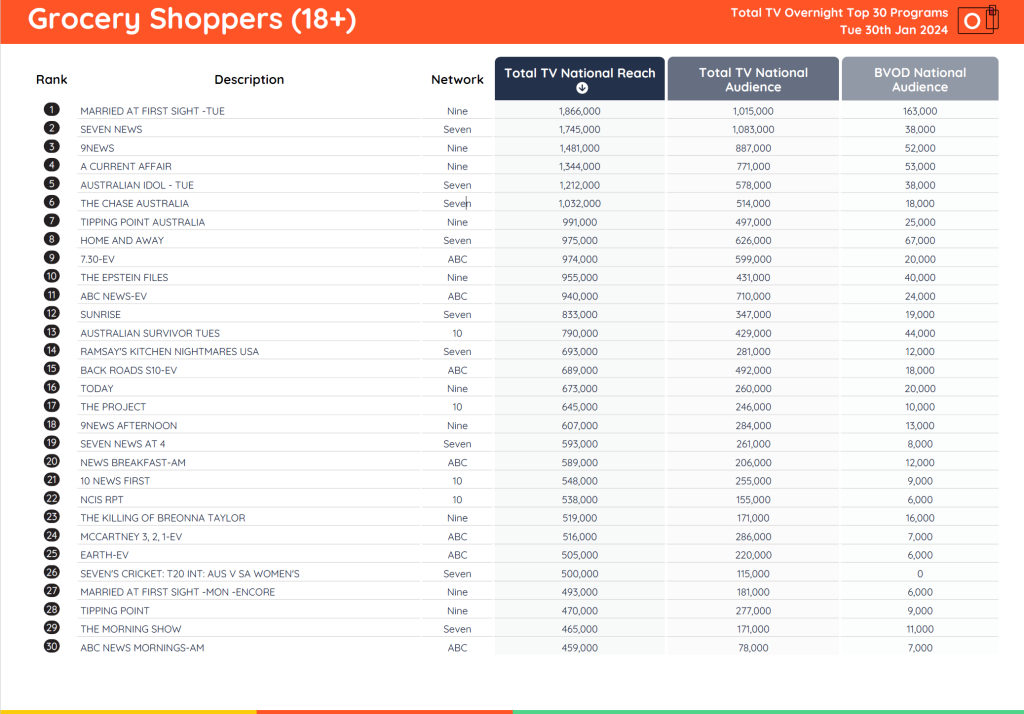Click ABC NEWS-EV program name

click(114, 296)
